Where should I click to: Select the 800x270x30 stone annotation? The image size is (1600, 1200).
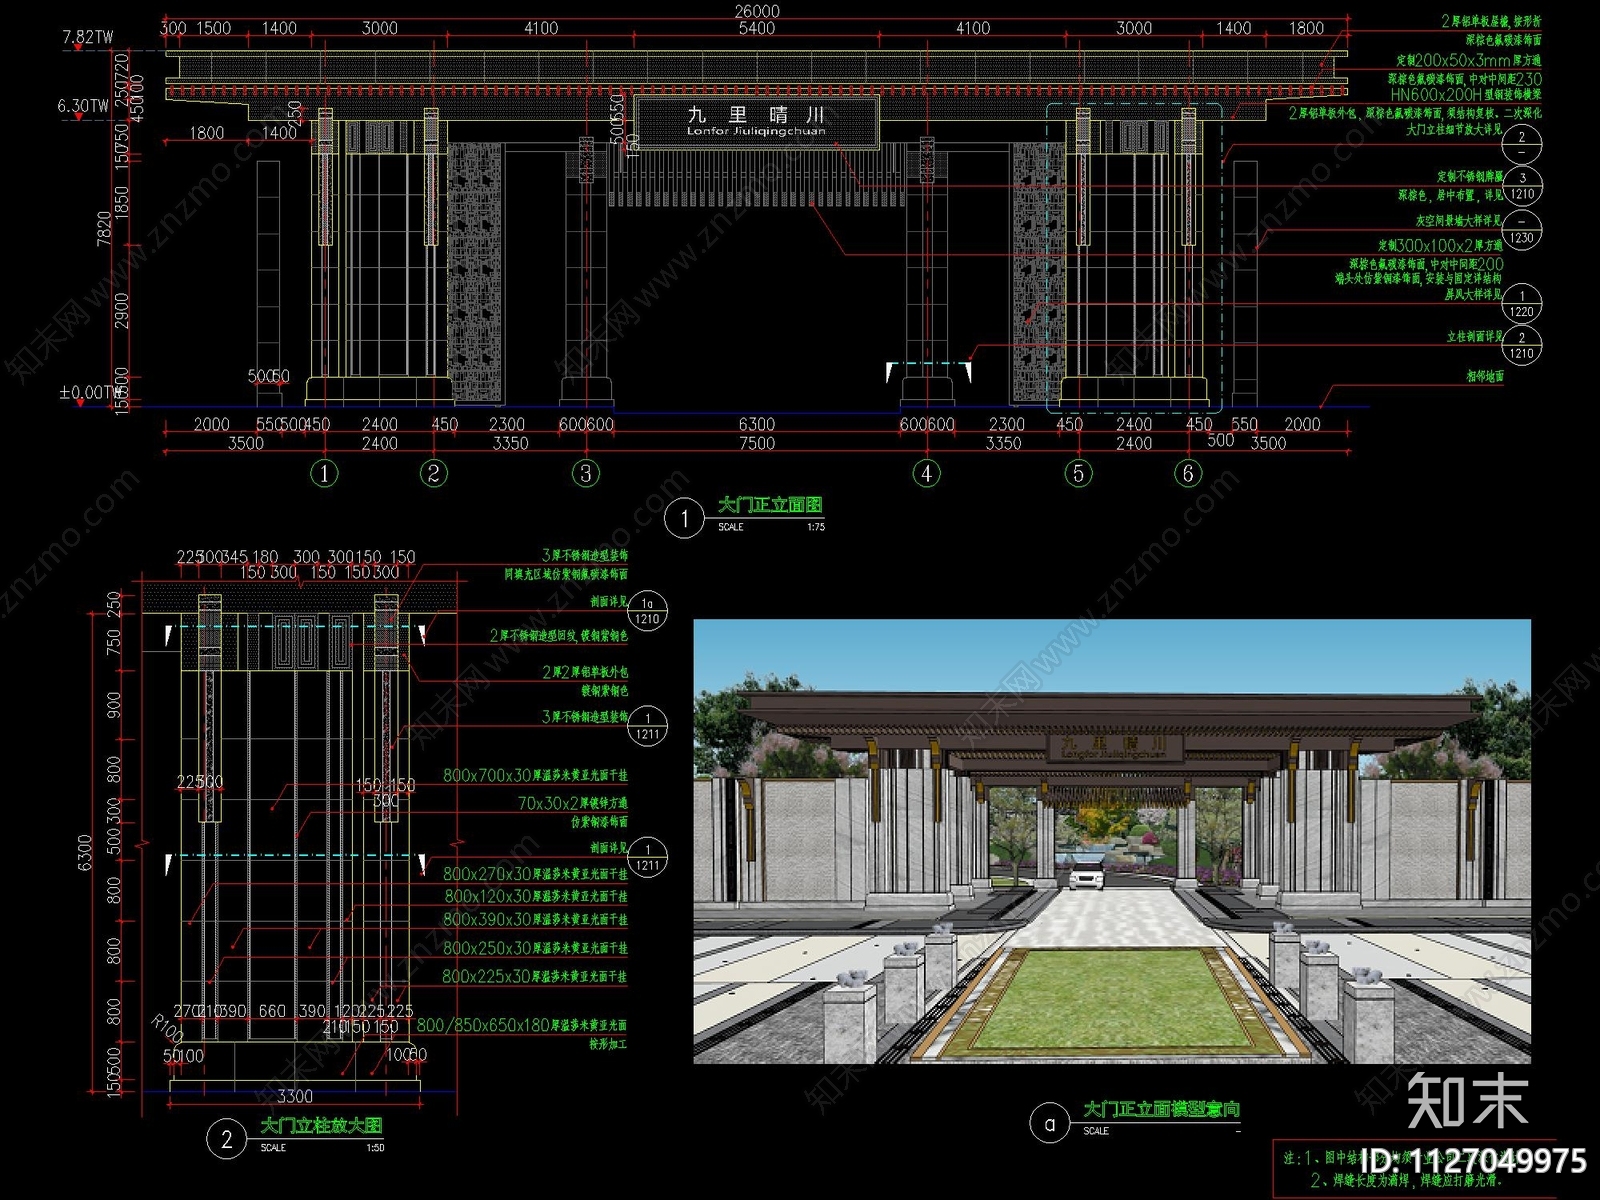[535, 874]
